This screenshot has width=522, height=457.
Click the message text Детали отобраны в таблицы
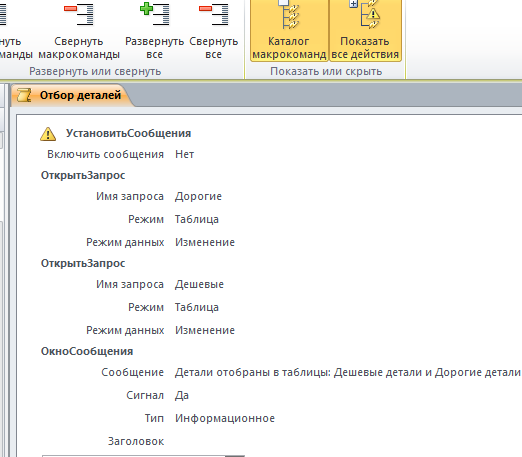(348, 372)
